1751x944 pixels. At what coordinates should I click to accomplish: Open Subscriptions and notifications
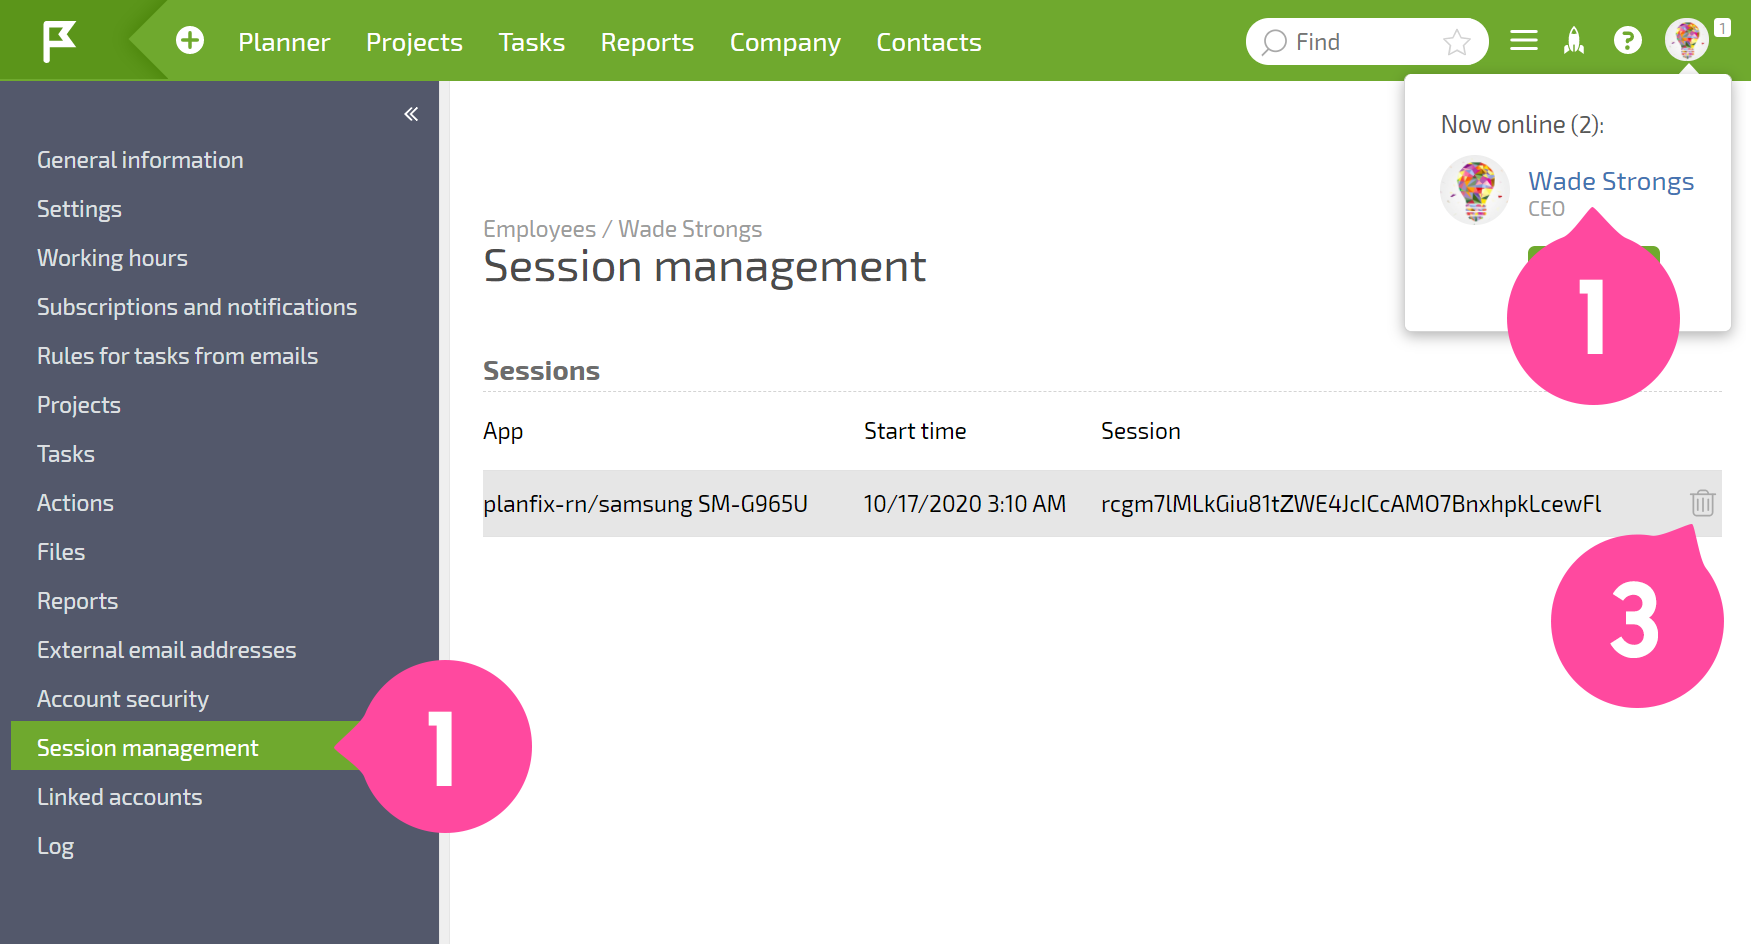(x=197, y=307)
